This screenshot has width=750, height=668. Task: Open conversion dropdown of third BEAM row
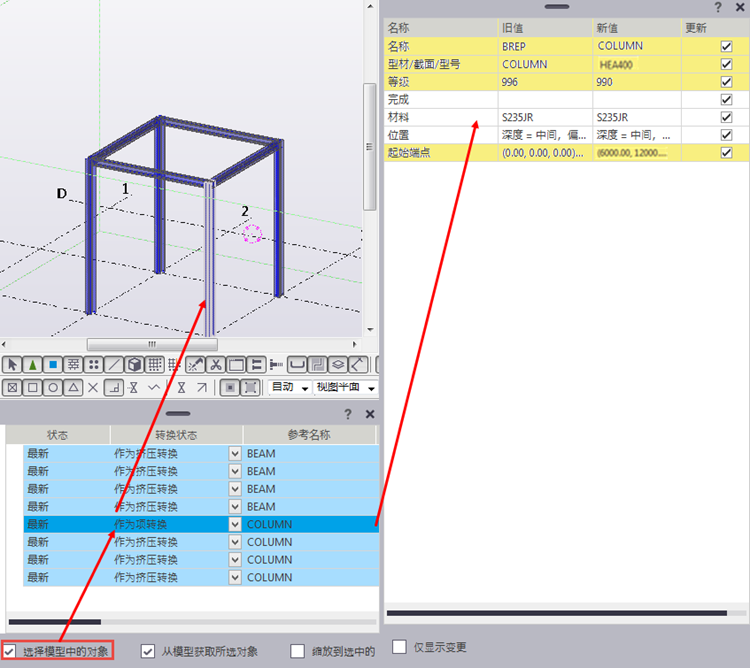[x=235, y=489]
